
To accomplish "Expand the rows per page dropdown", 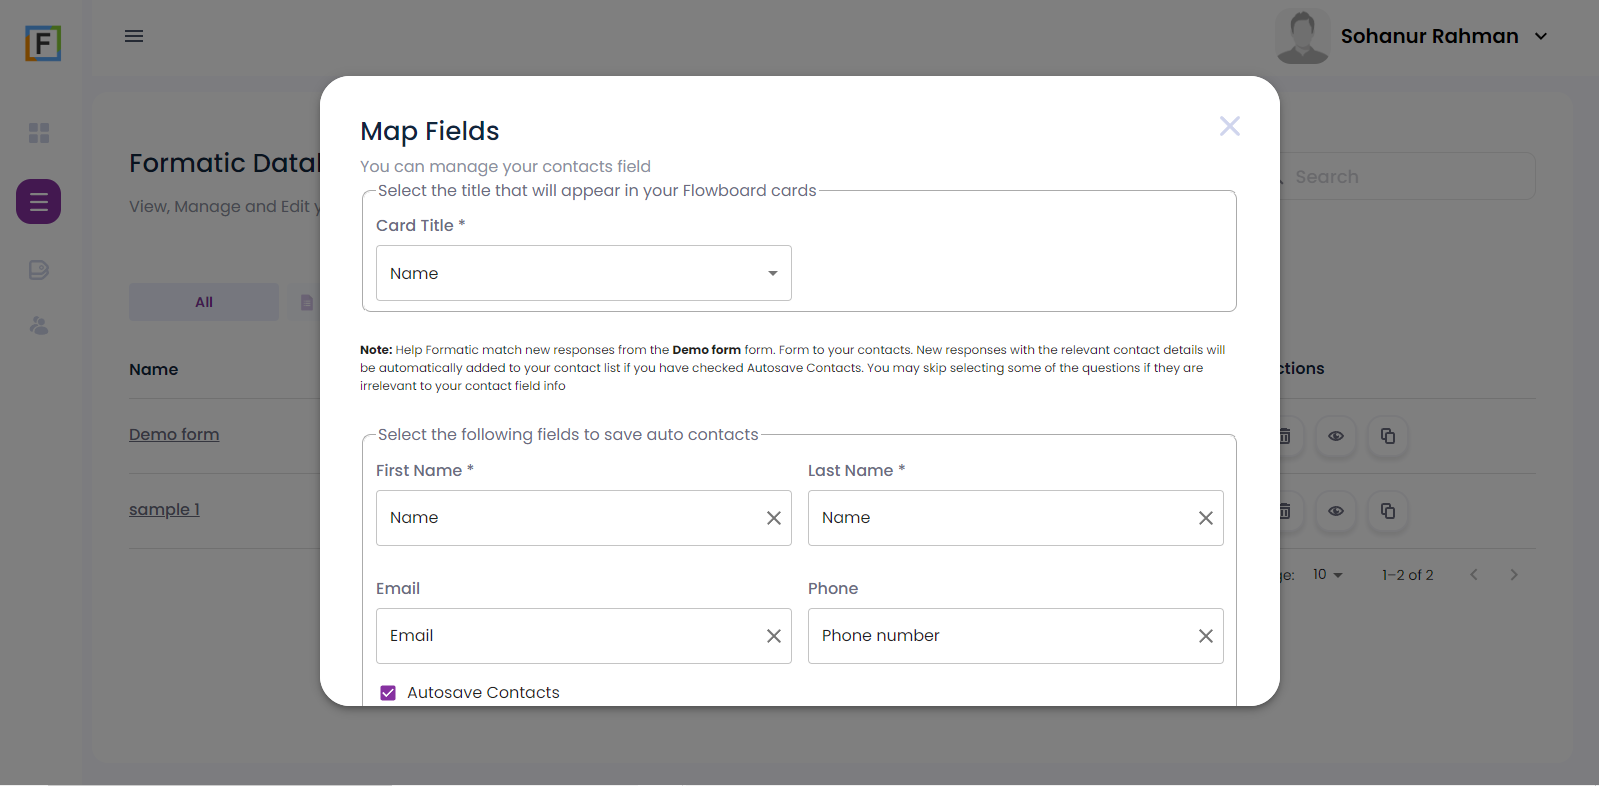I will (x=1327, y=575).
